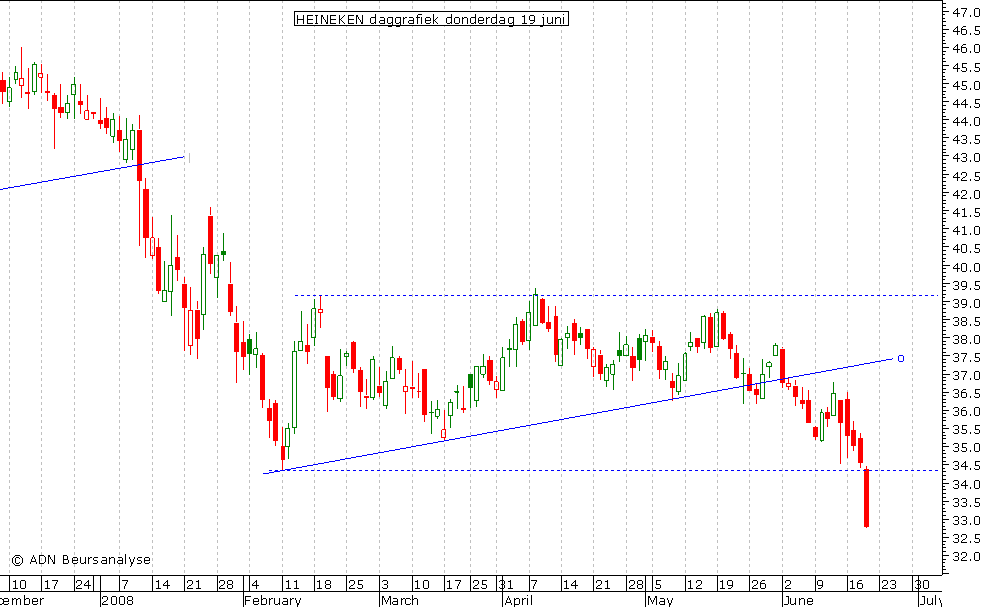This screenshot has width=983, height=607.
Task: Select the February month label on the time axis
Action: [x=273, y=600]
